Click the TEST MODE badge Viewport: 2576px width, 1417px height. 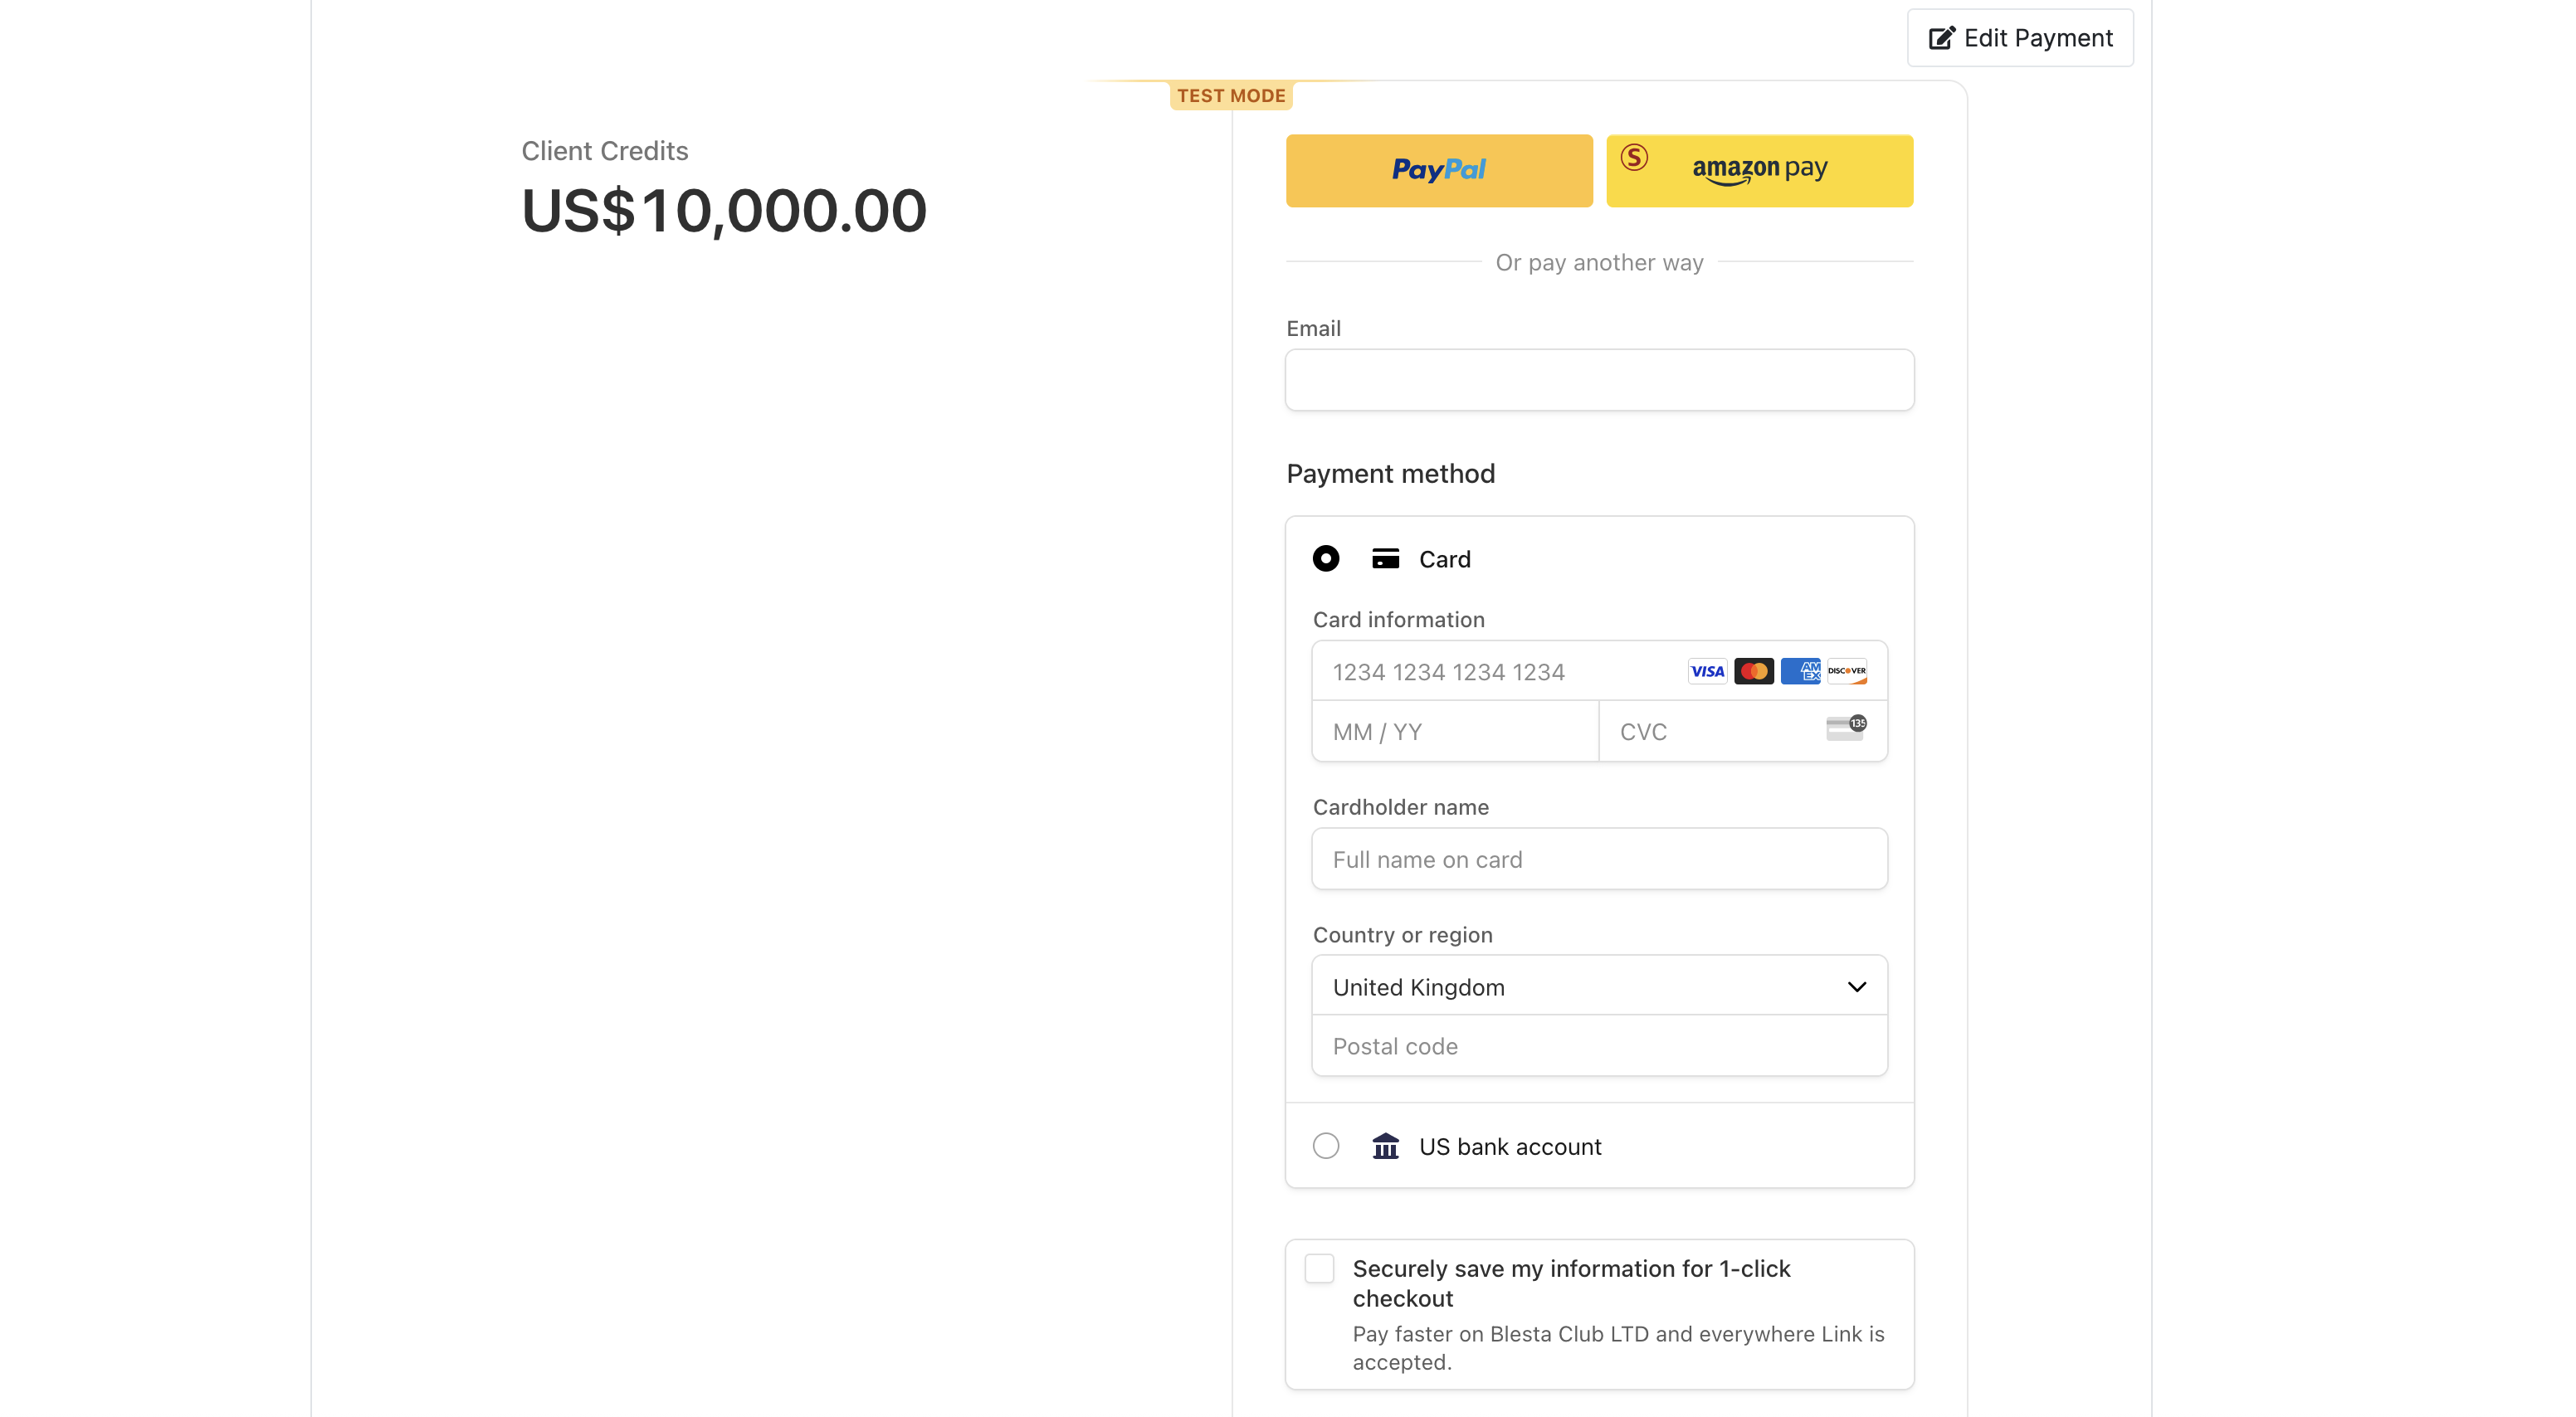[x=1231, y=96]
